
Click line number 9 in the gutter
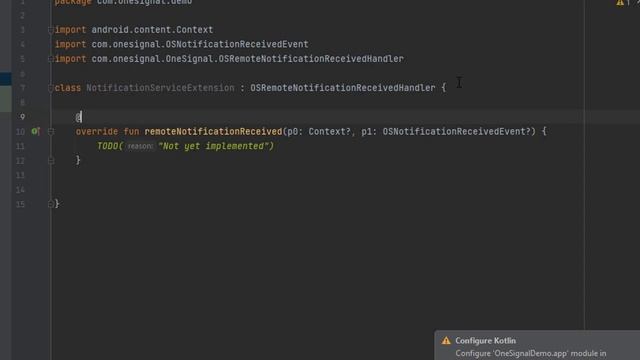coord(22,117)
